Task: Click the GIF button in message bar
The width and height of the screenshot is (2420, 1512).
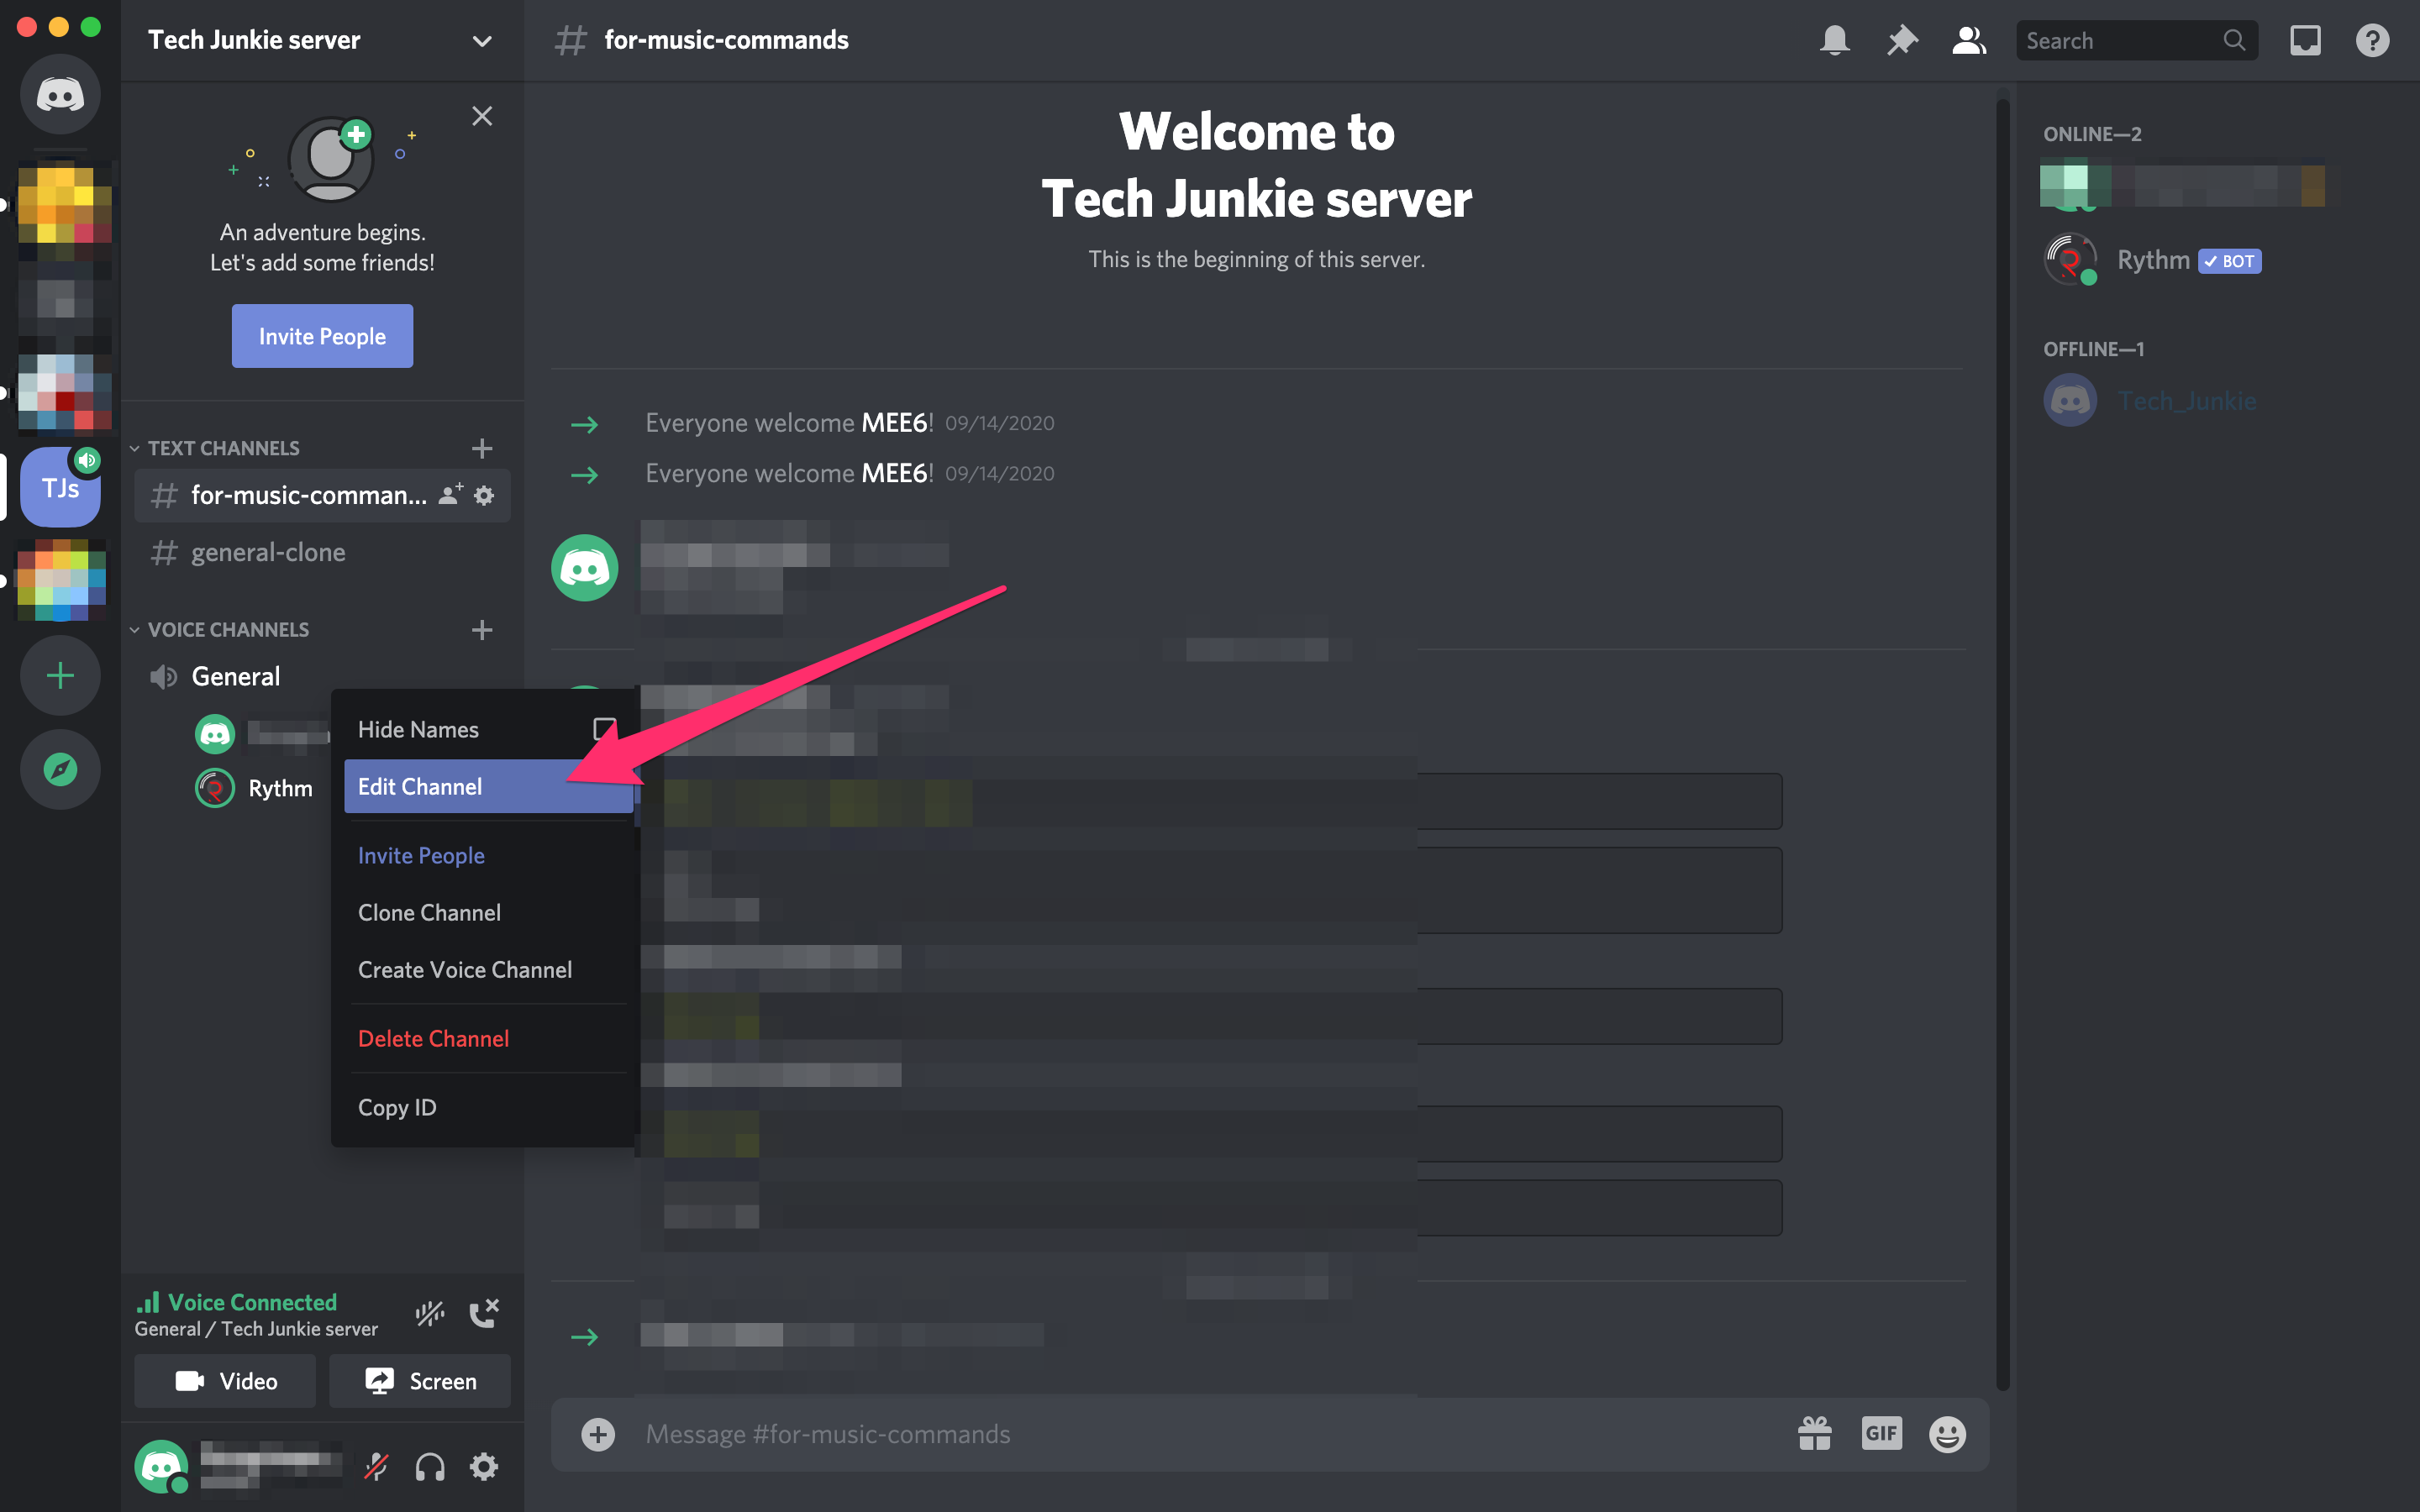Action: (1880, 1434)
